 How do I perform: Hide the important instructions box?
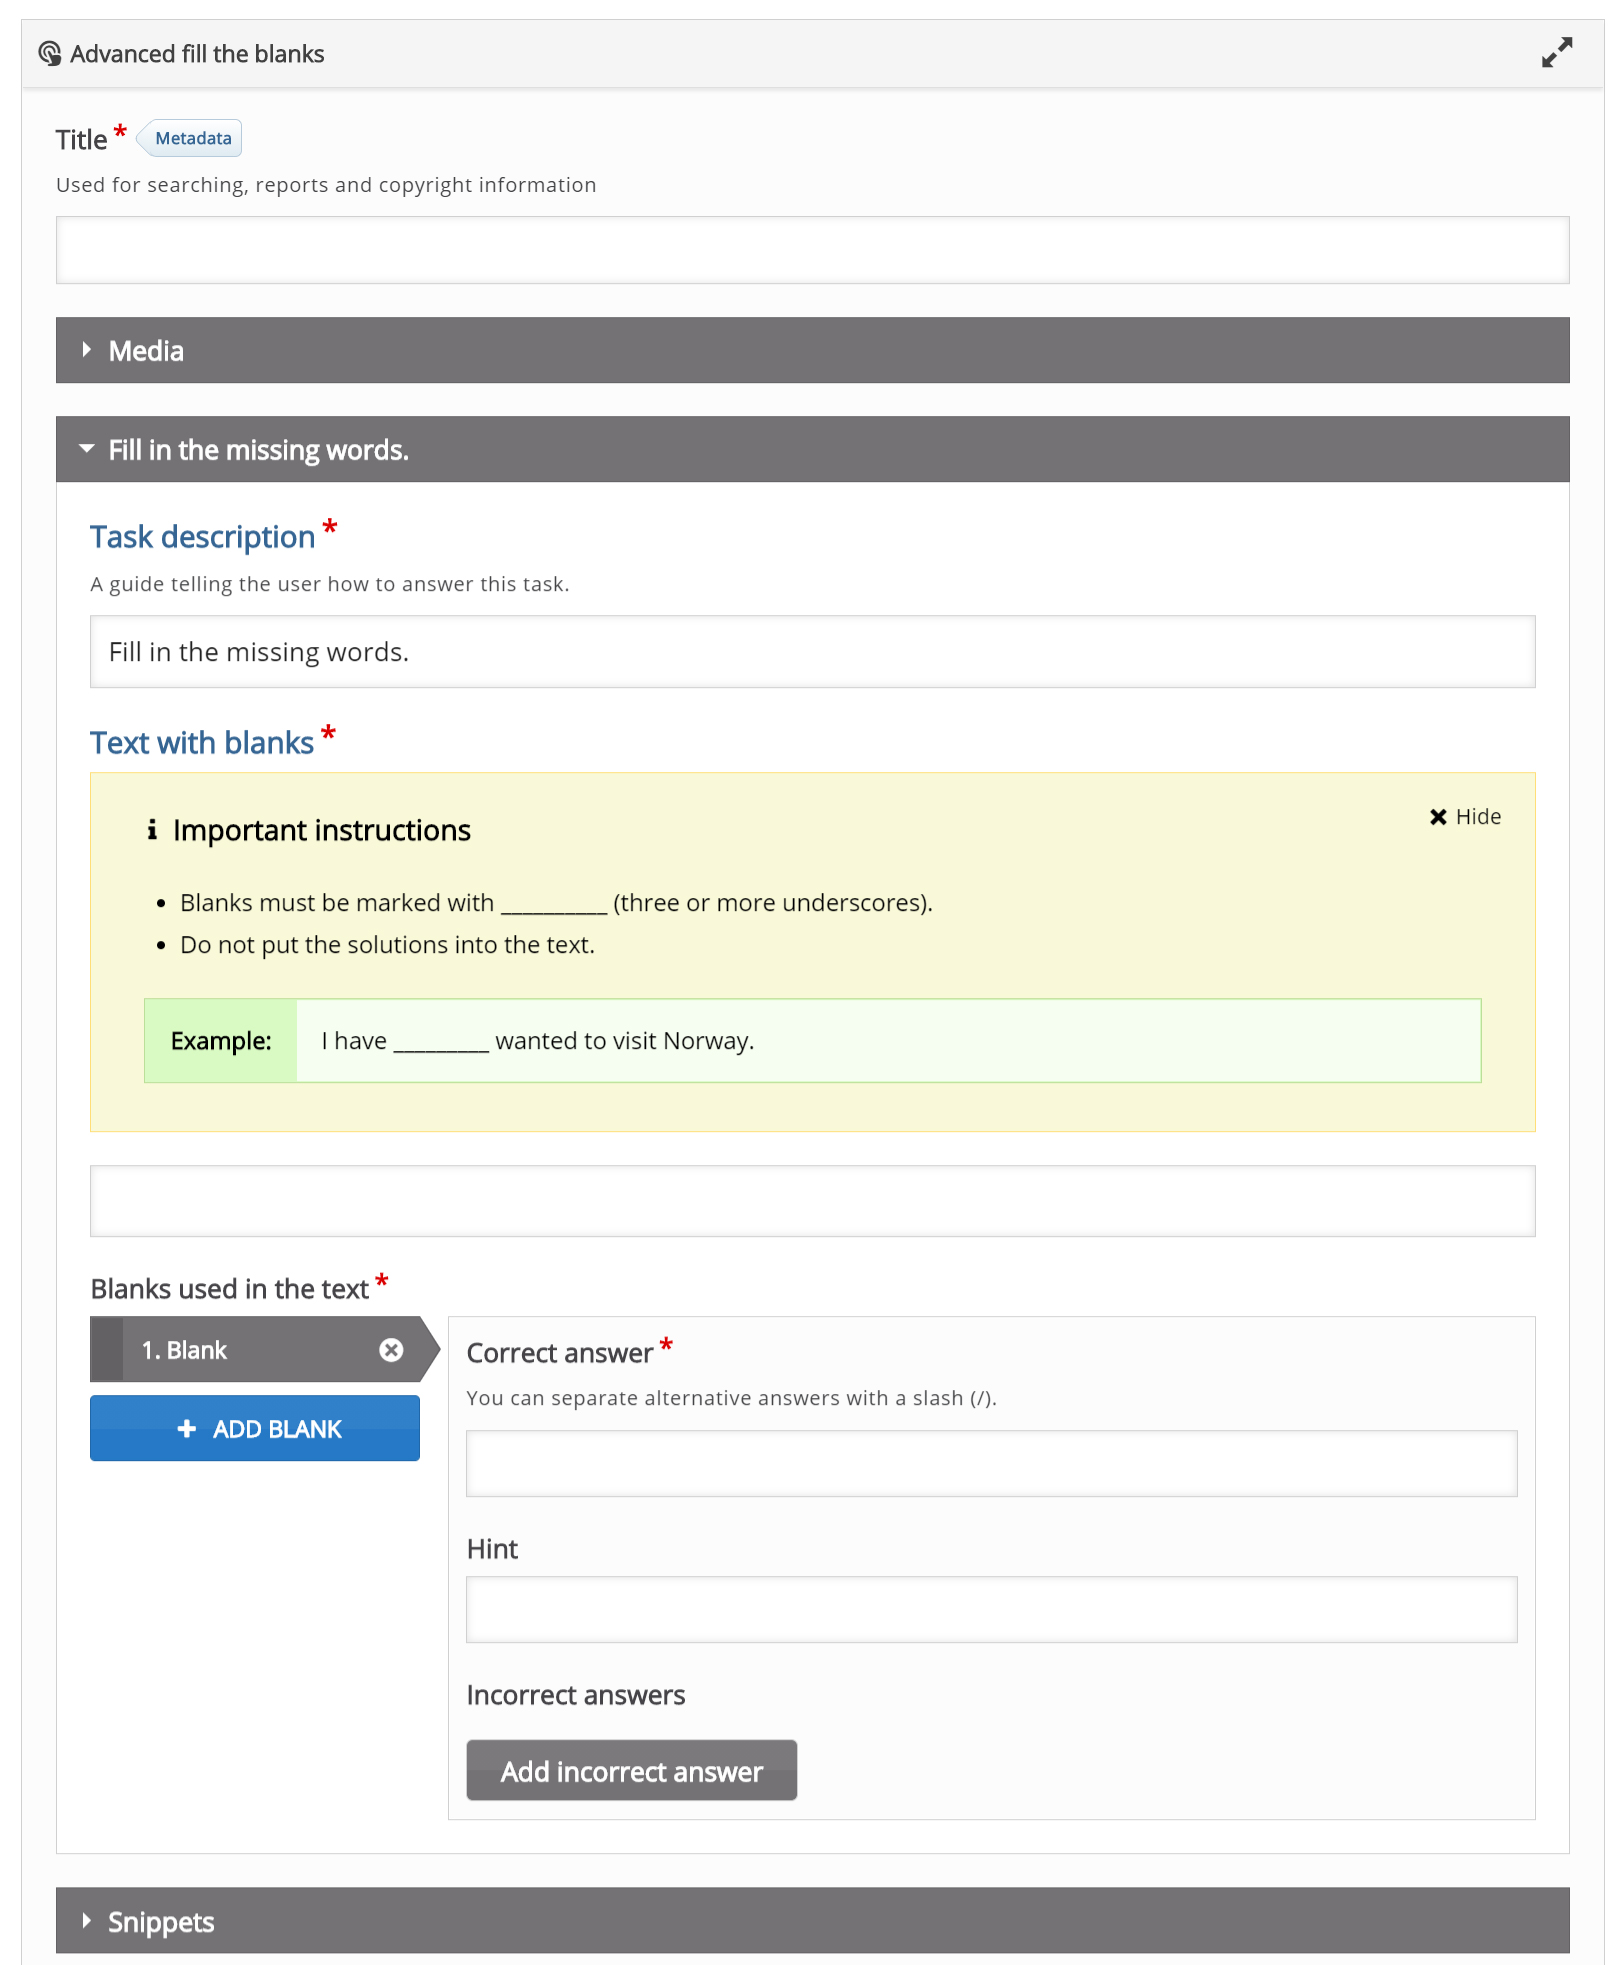pyautogui.click(x=1465, y=817)
